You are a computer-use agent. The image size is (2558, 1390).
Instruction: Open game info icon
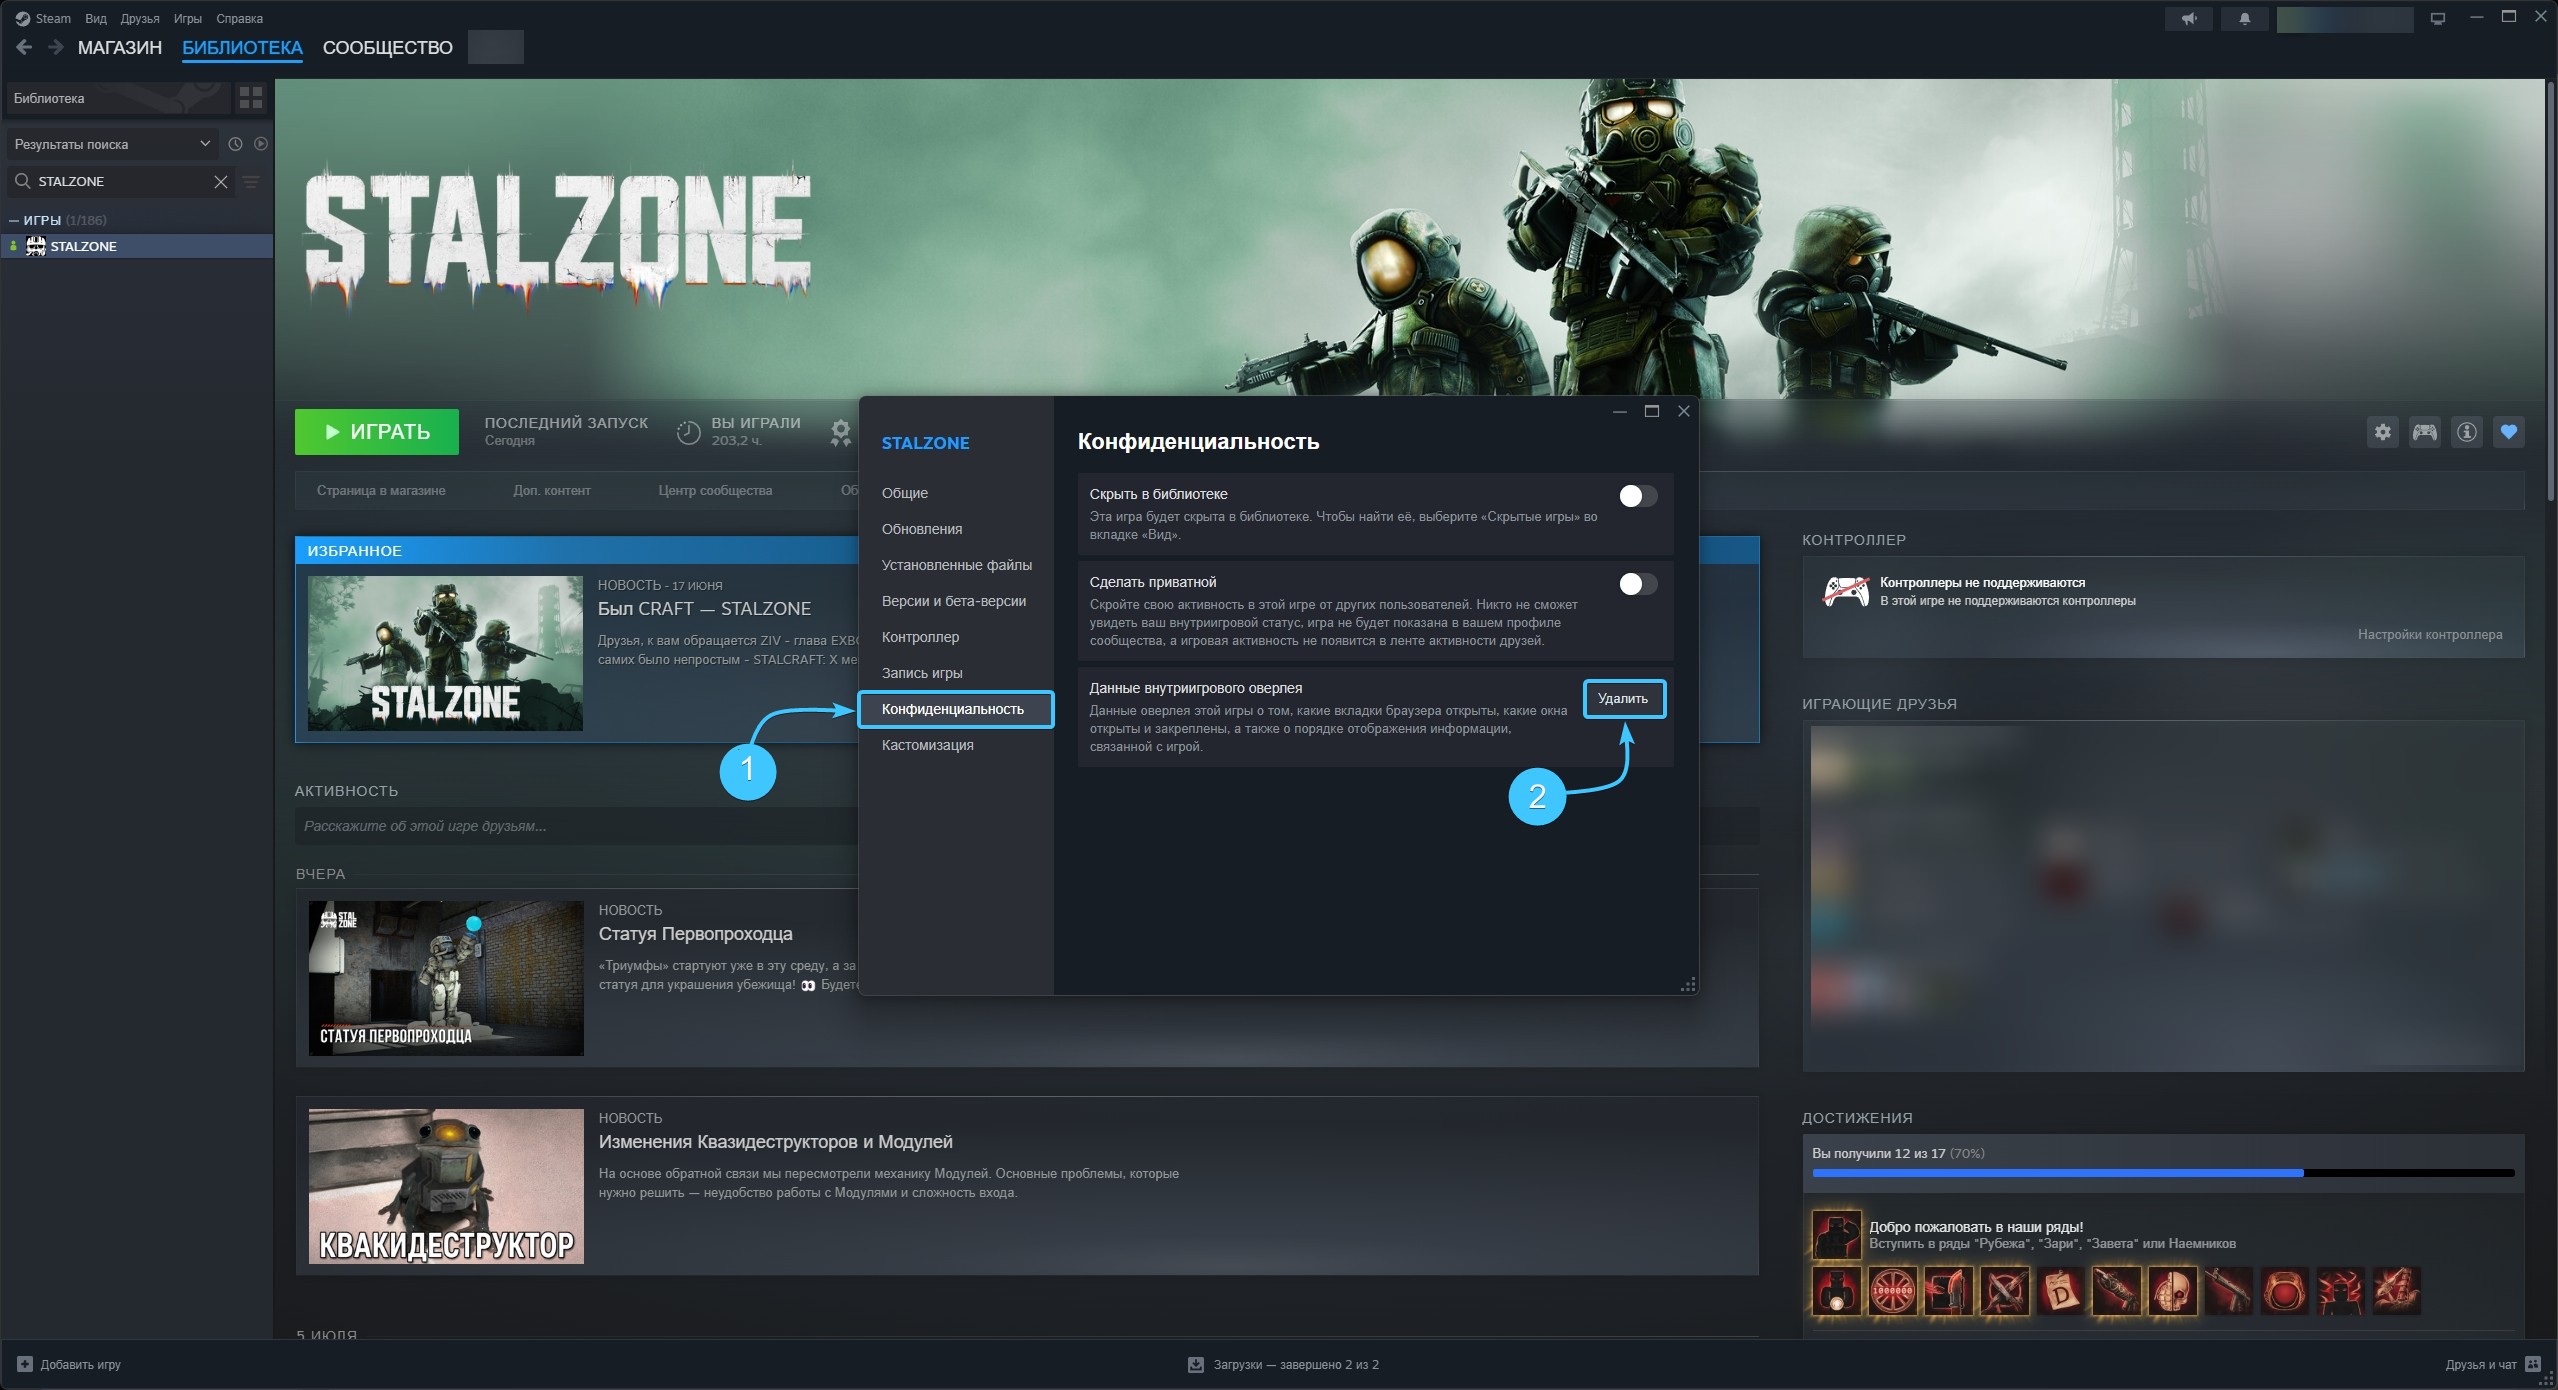2467,432
